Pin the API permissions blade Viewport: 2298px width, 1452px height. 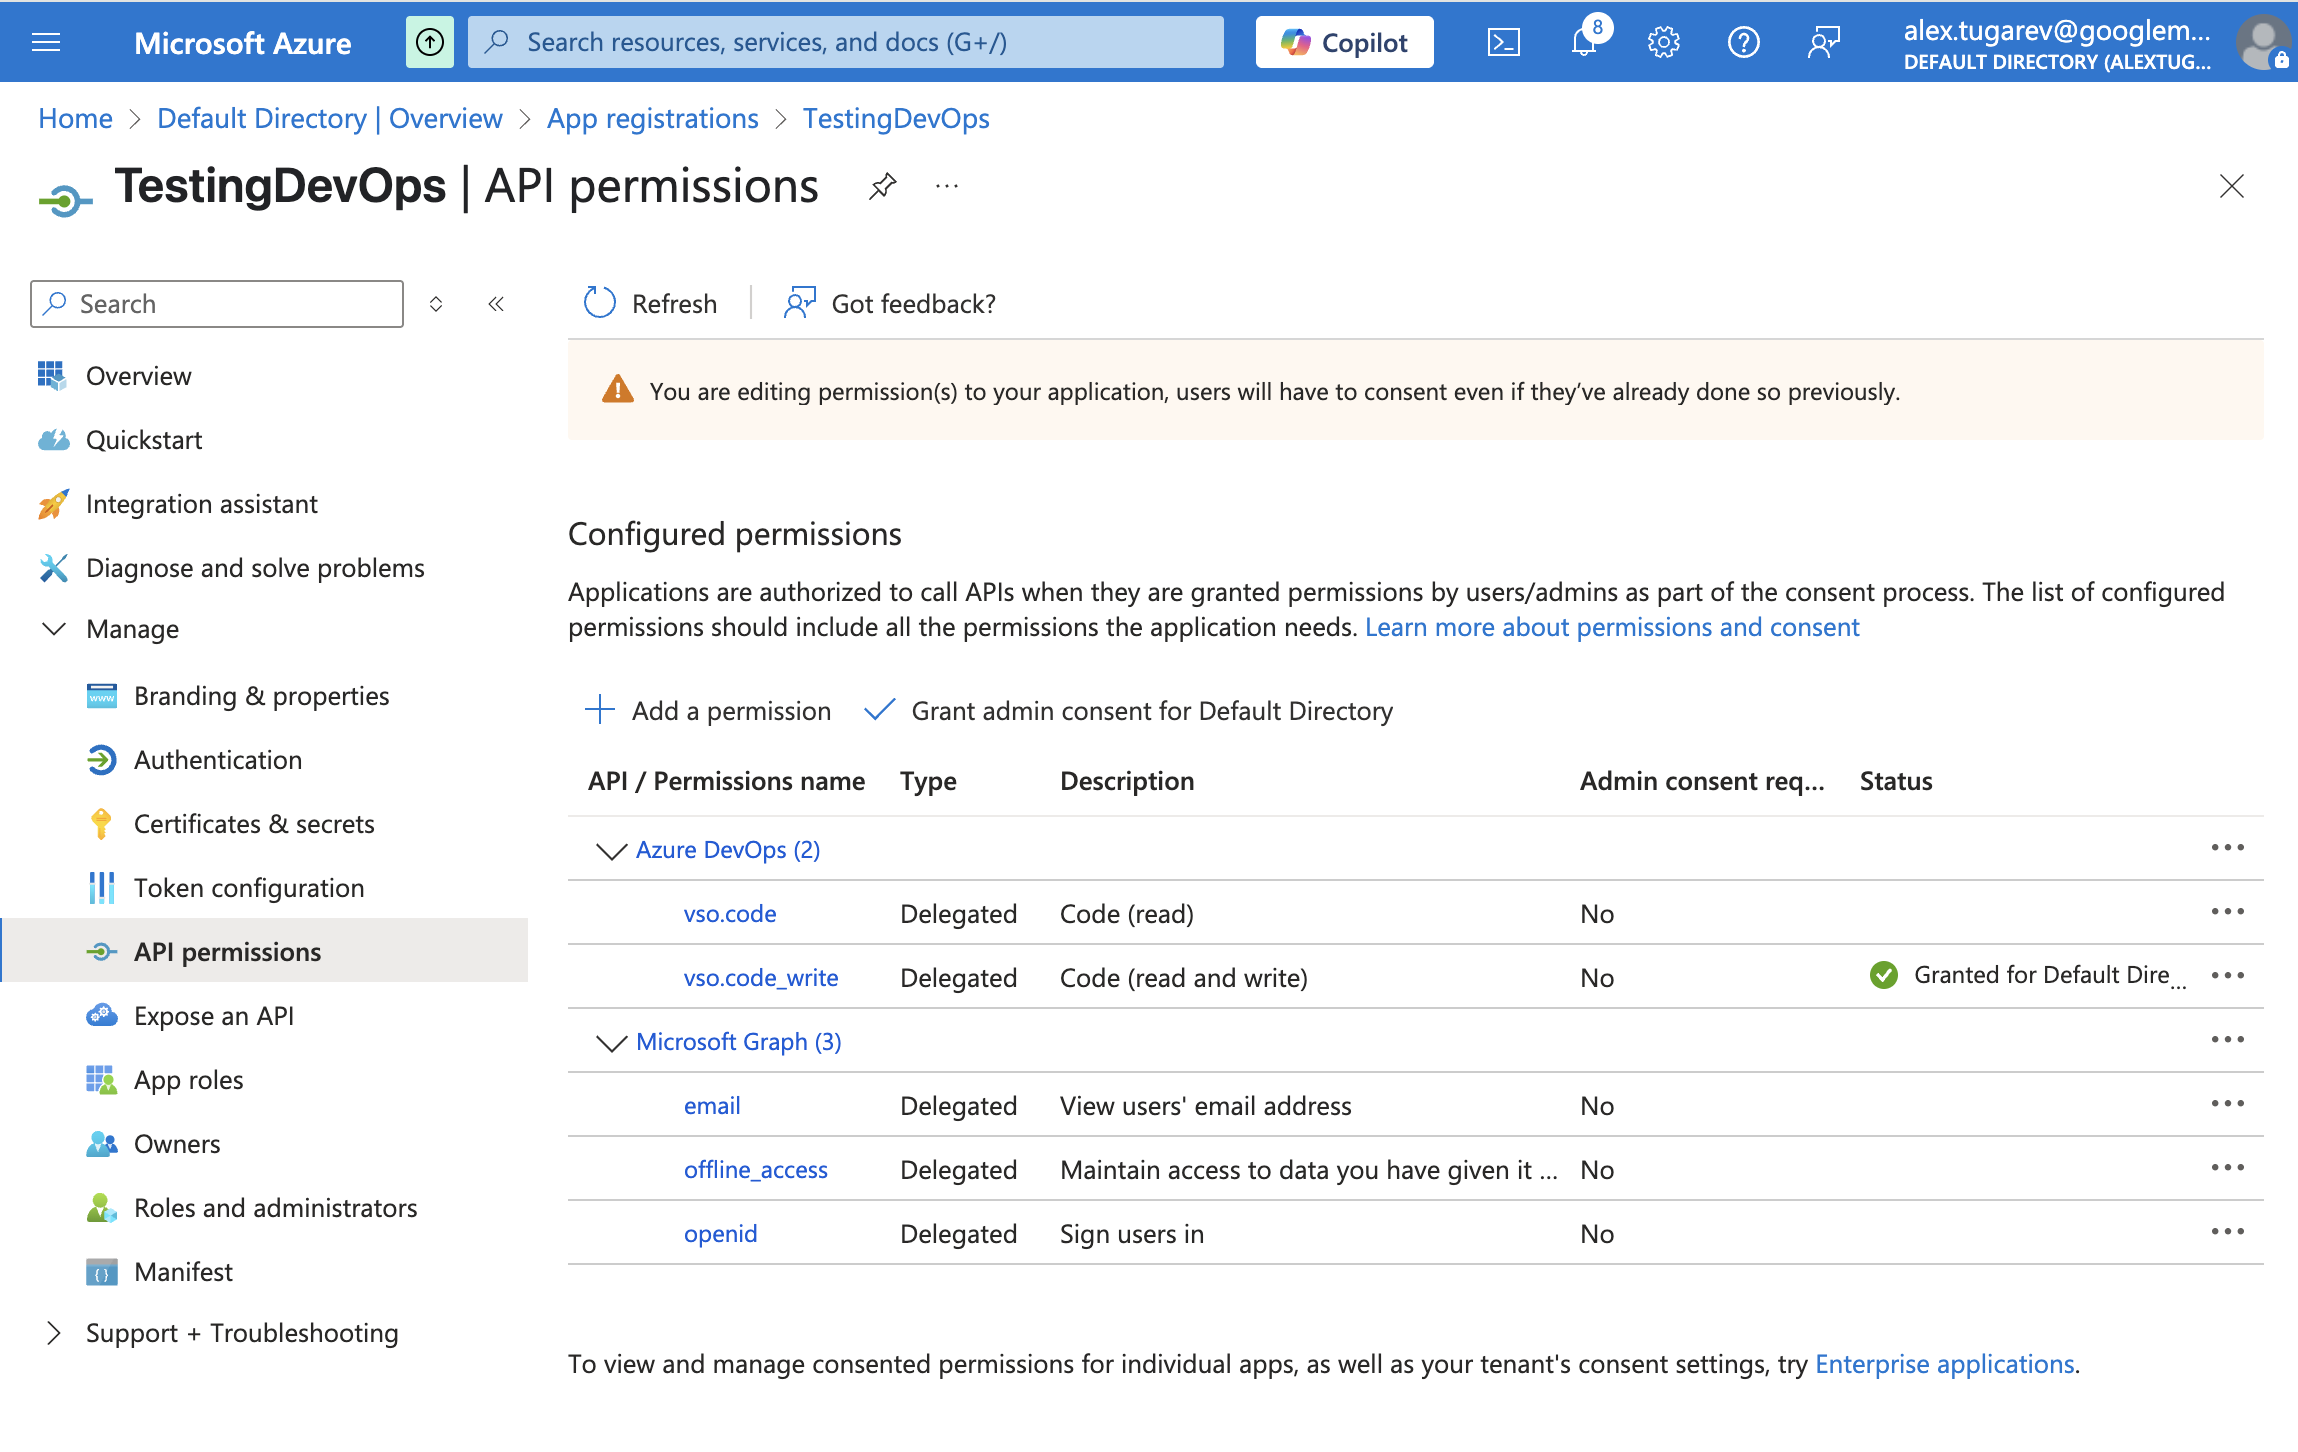click(882, 186)
